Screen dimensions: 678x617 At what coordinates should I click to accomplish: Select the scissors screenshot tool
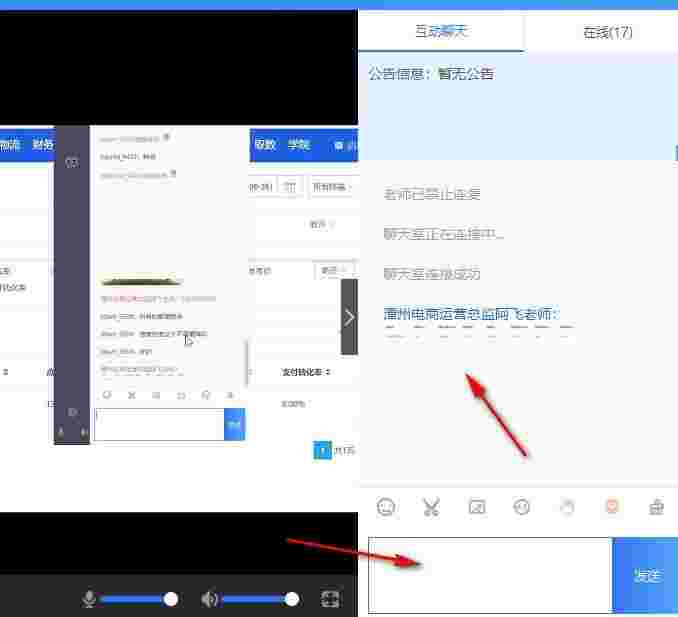(x=431, y=507)
